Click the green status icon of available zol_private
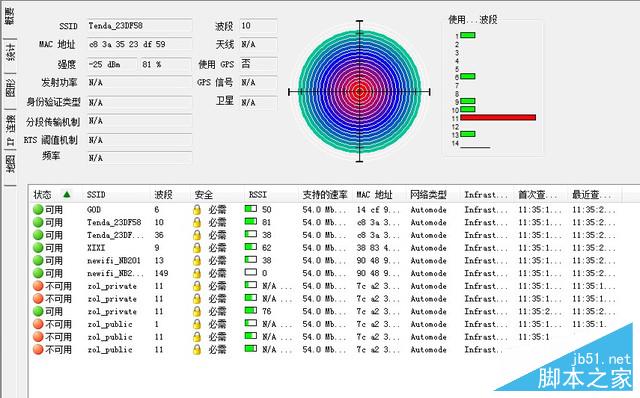 (38, 311)
